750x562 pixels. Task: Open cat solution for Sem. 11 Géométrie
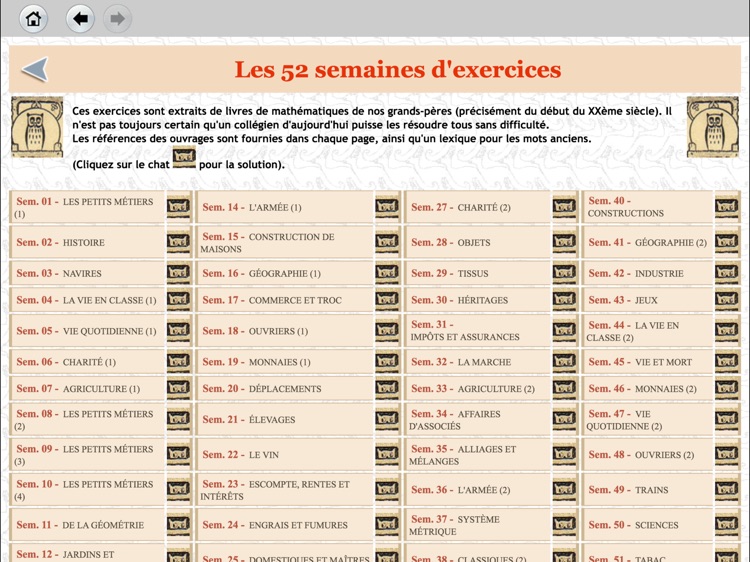pyautogui.click(x=179, y=525)
